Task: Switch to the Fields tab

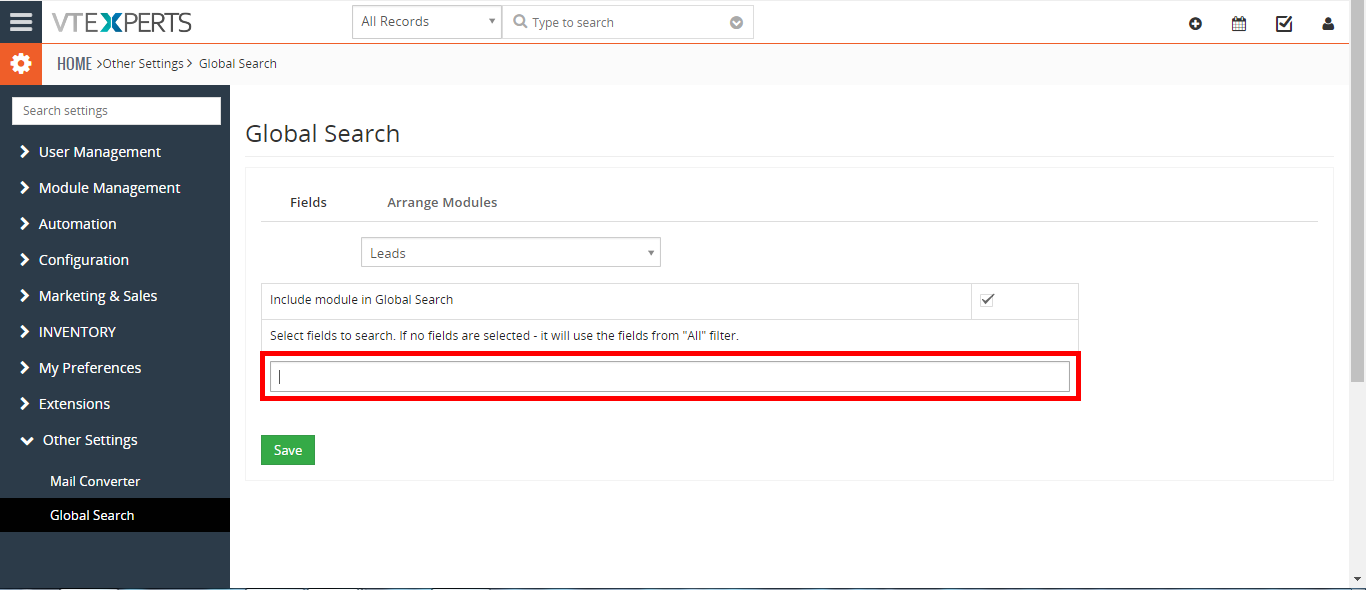Action: coord(308,202)
